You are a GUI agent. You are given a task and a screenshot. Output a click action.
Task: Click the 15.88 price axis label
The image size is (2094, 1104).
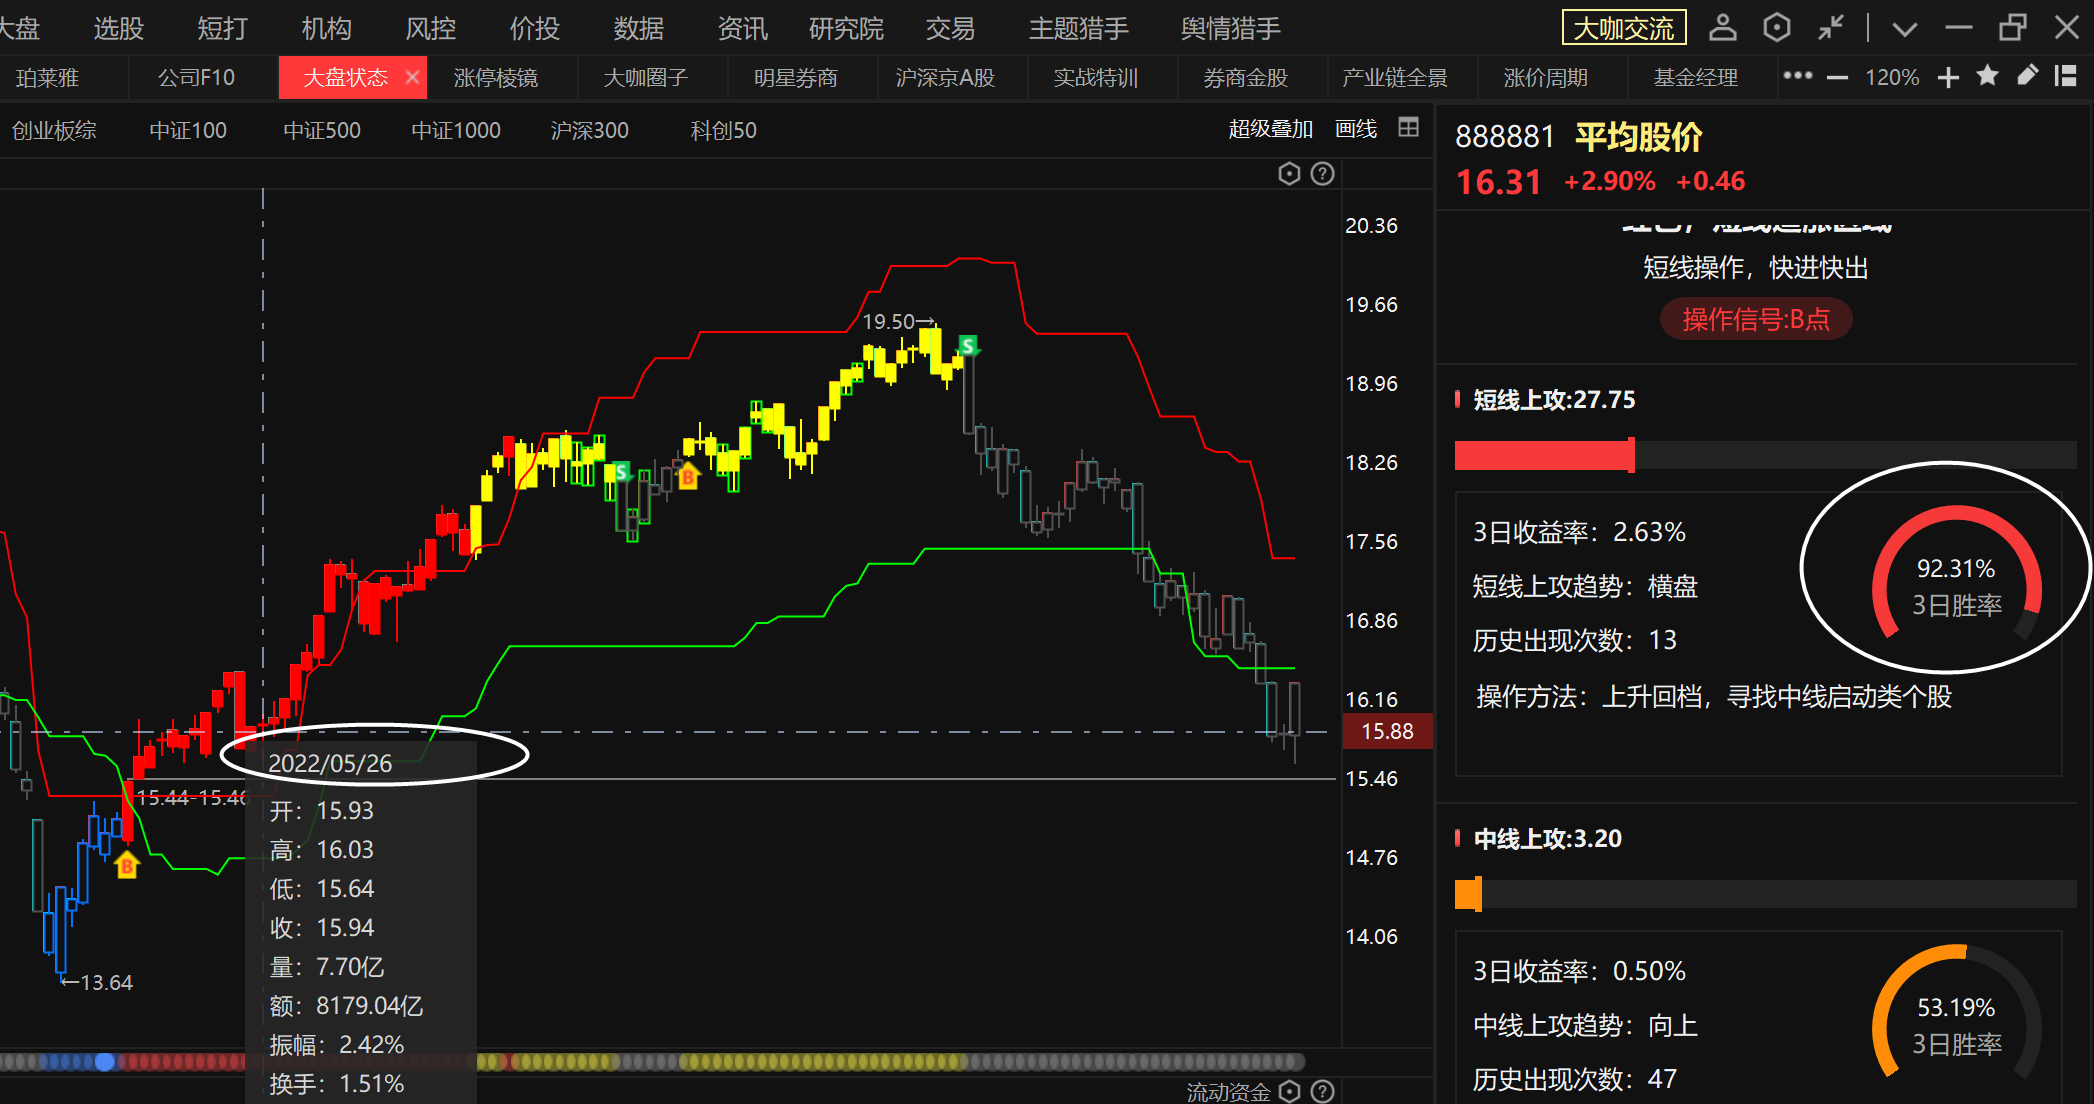click(x=1388, y=731)
